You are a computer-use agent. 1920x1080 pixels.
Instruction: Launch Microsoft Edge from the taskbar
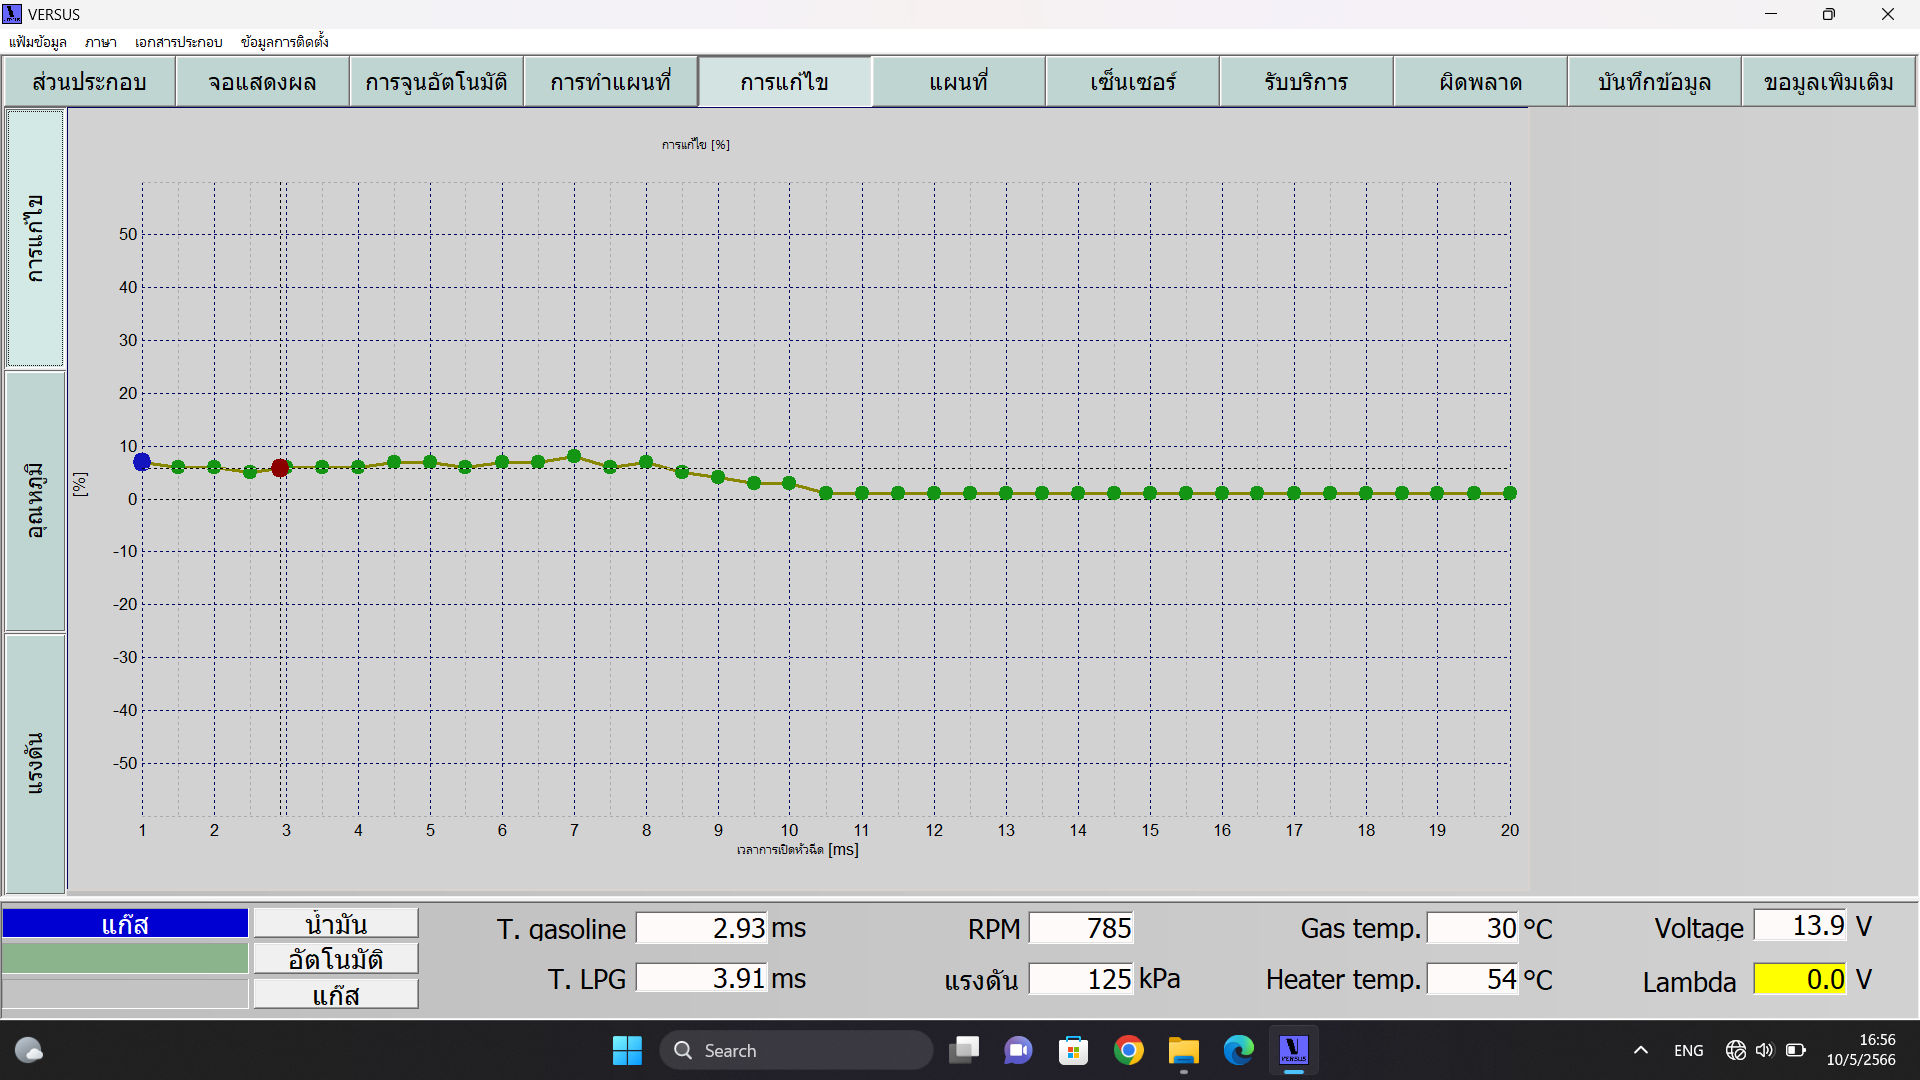point(1238,1050)
